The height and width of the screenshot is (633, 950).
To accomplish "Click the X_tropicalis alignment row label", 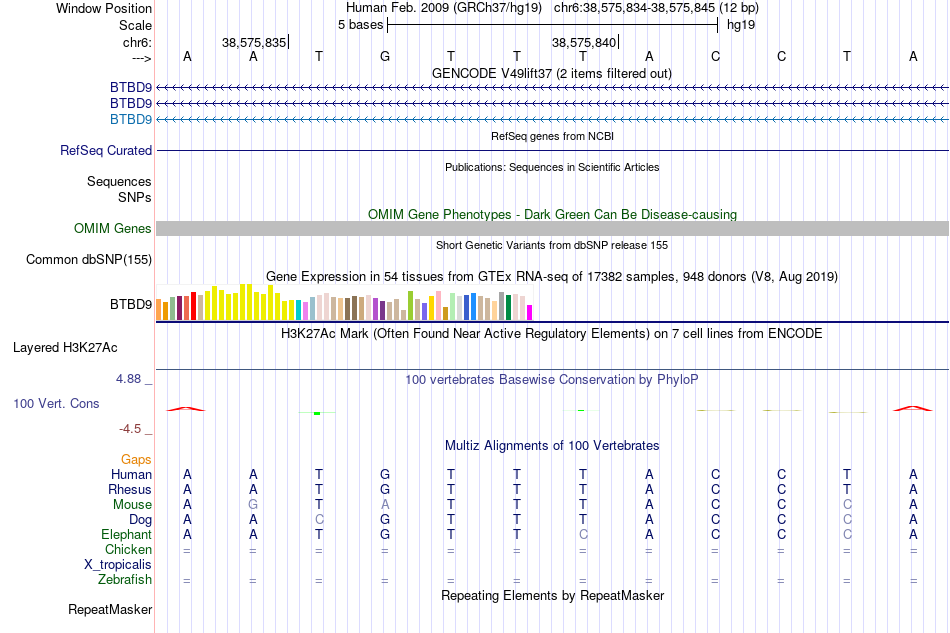I will [x=118, y=565].
